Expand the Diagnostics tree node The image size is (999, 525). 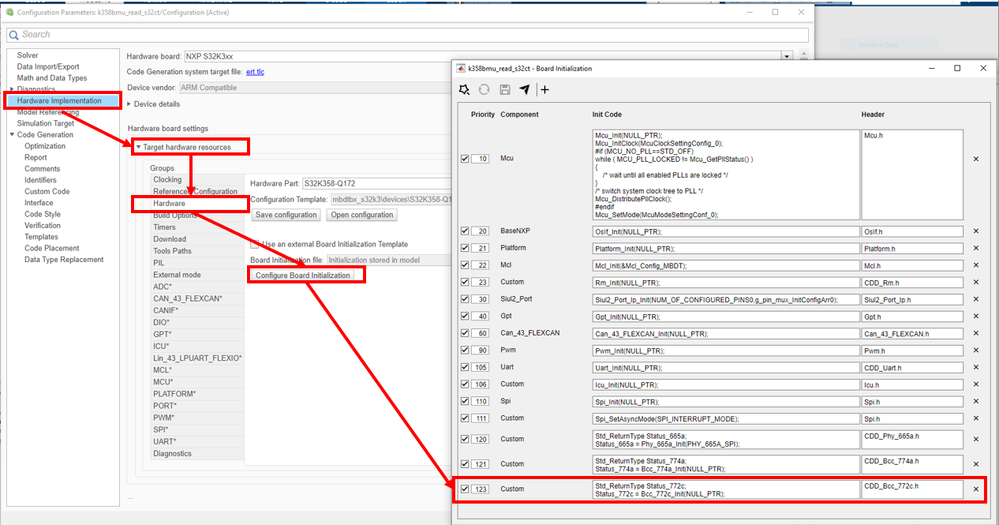(12, 89)
